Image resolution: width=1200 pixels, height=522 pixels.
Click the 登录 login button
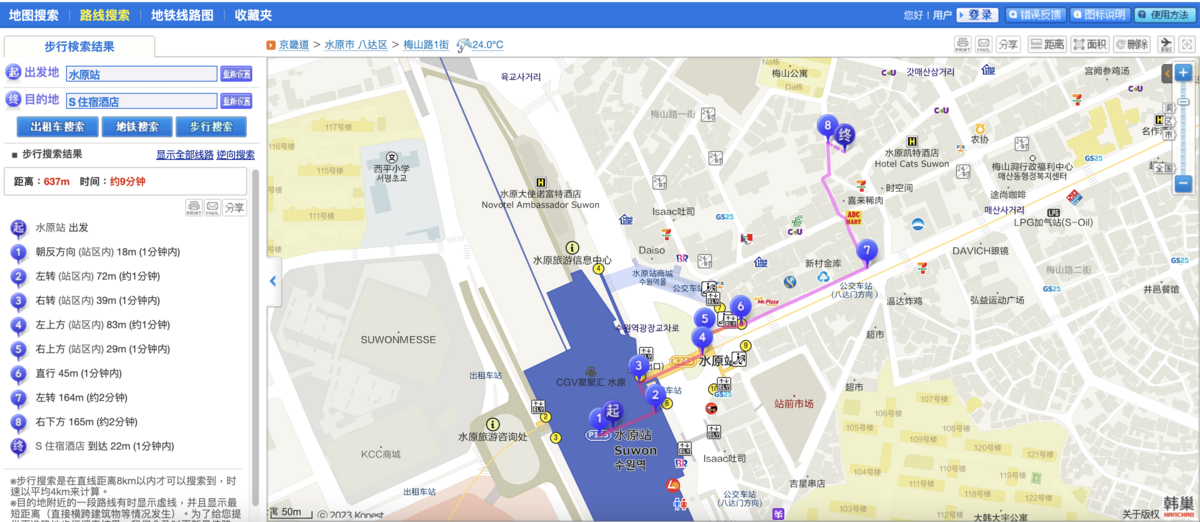pyautogui.click(x=977, y=15)
